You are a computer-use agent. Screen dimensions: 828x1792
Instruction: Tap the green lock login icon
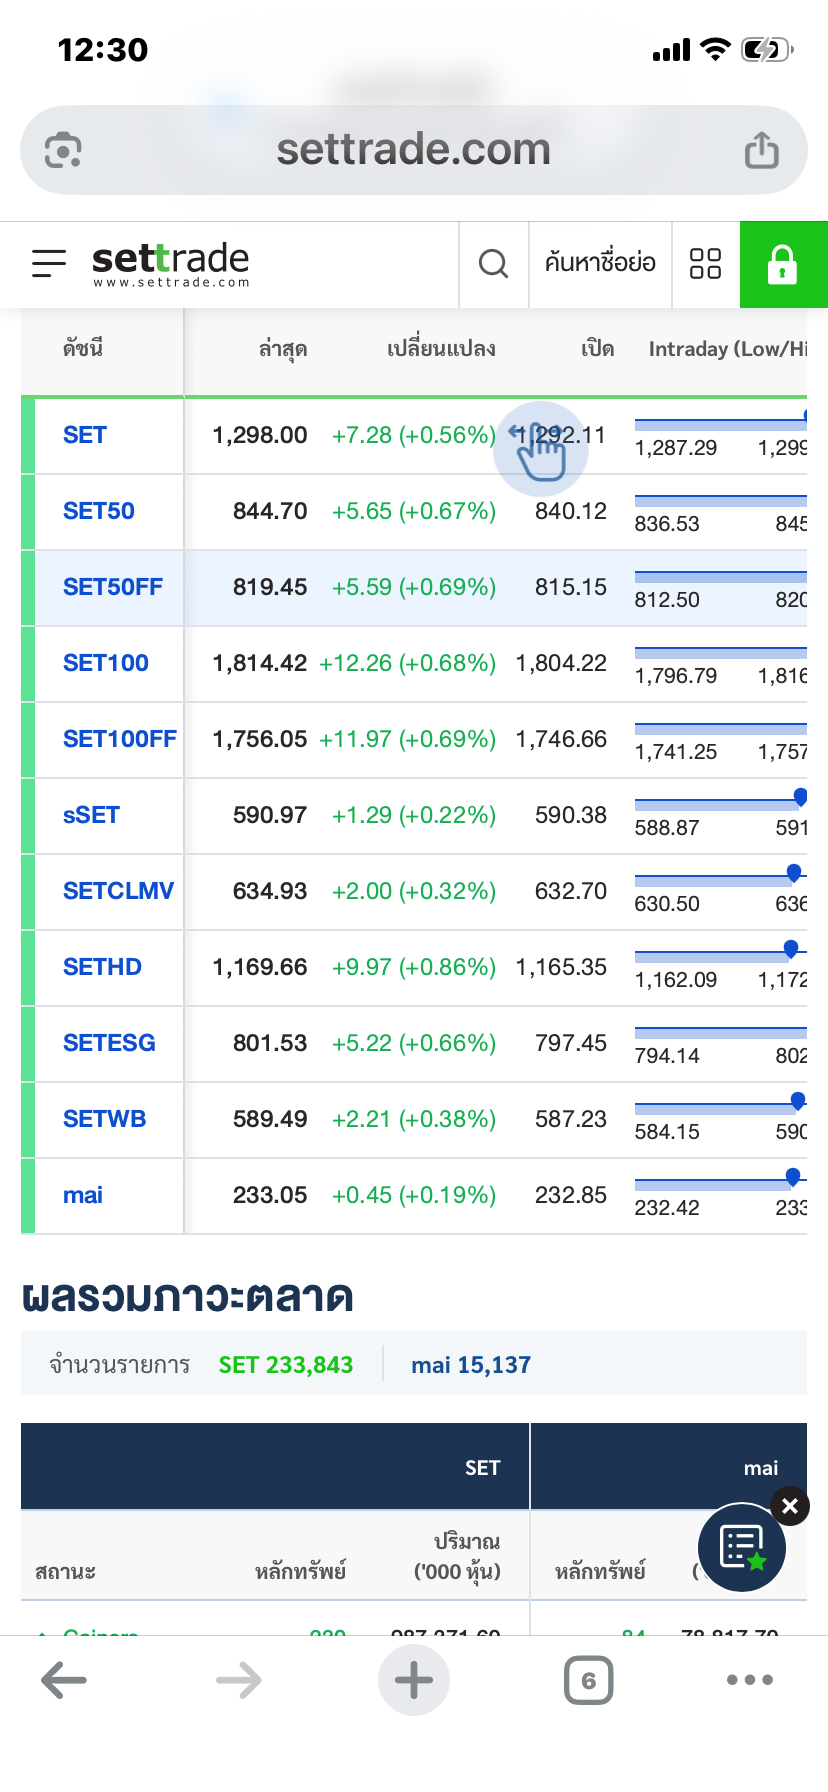pos(782,265)
